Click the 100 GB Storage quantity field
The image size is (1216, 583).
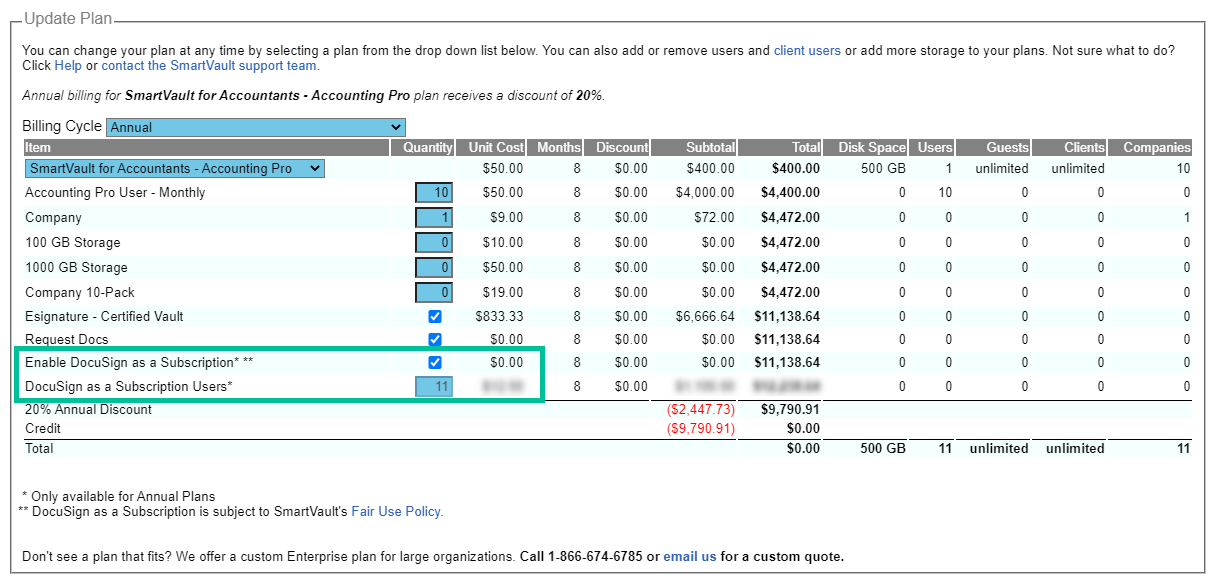pyautogui.click(x=434, y=242)
